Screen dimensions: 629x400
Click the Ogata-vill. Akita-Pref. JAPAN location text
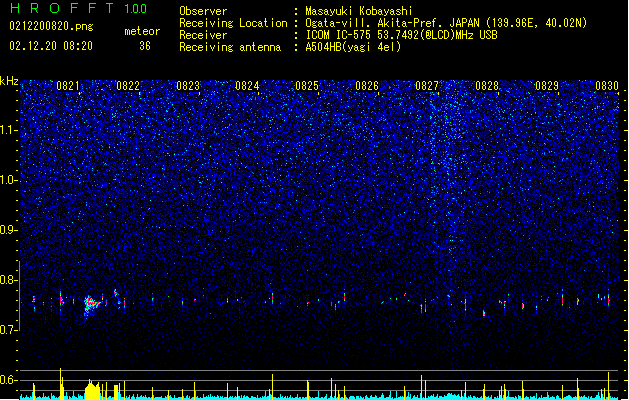point(446,23)
